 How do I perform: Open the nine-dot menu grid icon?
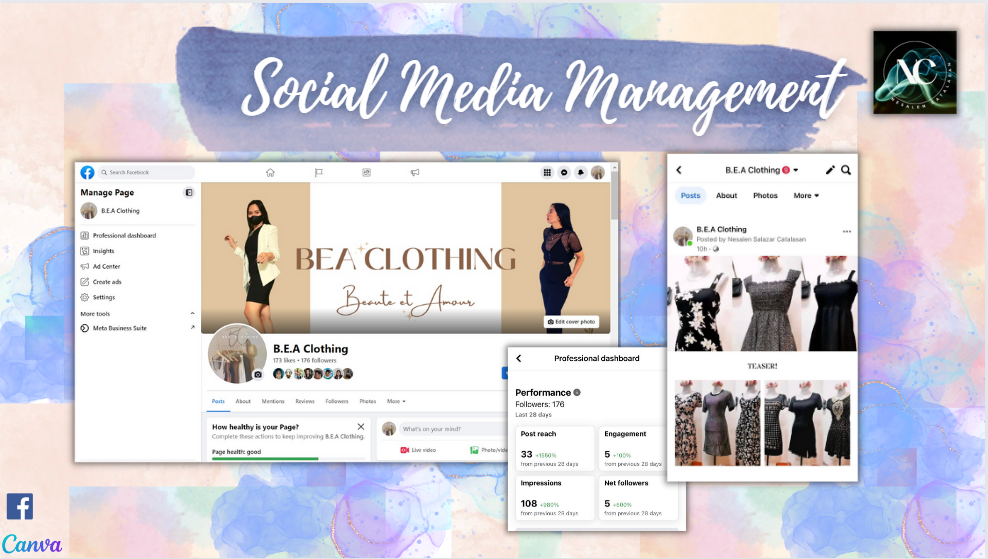[547, 172]
